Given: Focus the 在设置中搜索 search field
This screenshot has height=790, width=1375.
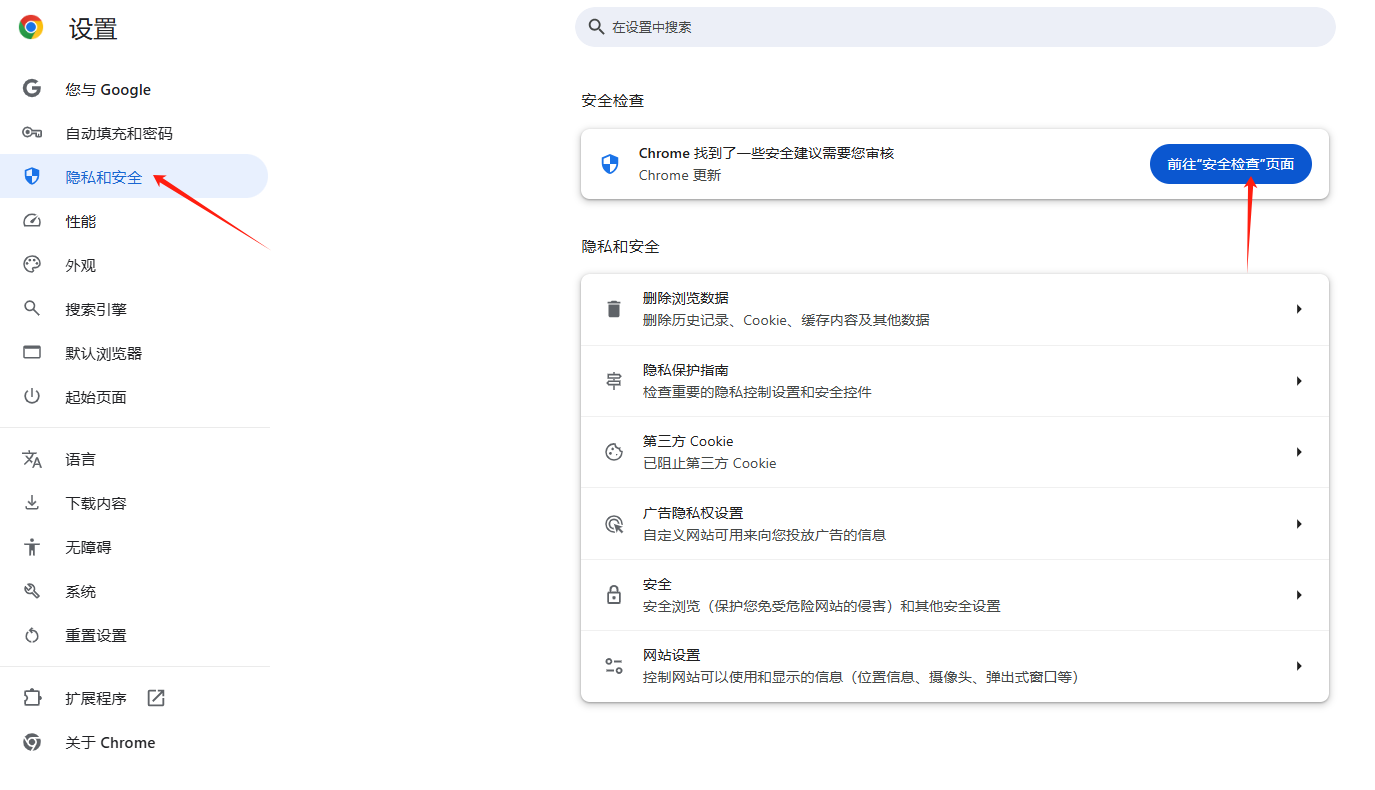Looking at the screenshot, I should [x=955, y=27].
